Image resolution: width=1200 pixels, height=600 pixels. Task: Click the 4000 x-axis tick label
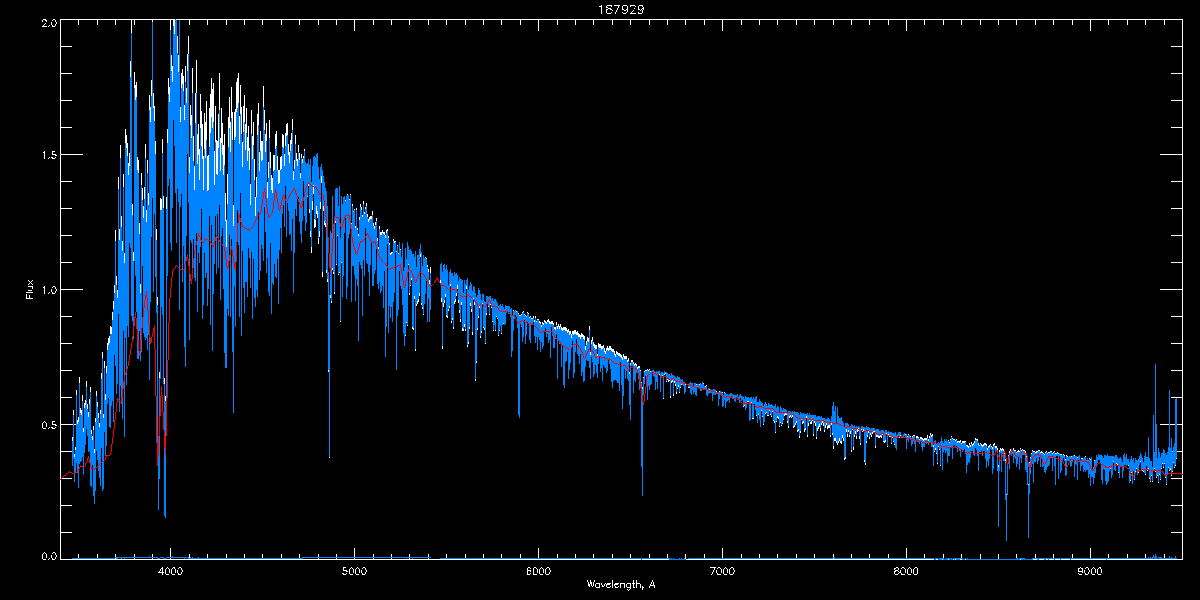[171, 571]
